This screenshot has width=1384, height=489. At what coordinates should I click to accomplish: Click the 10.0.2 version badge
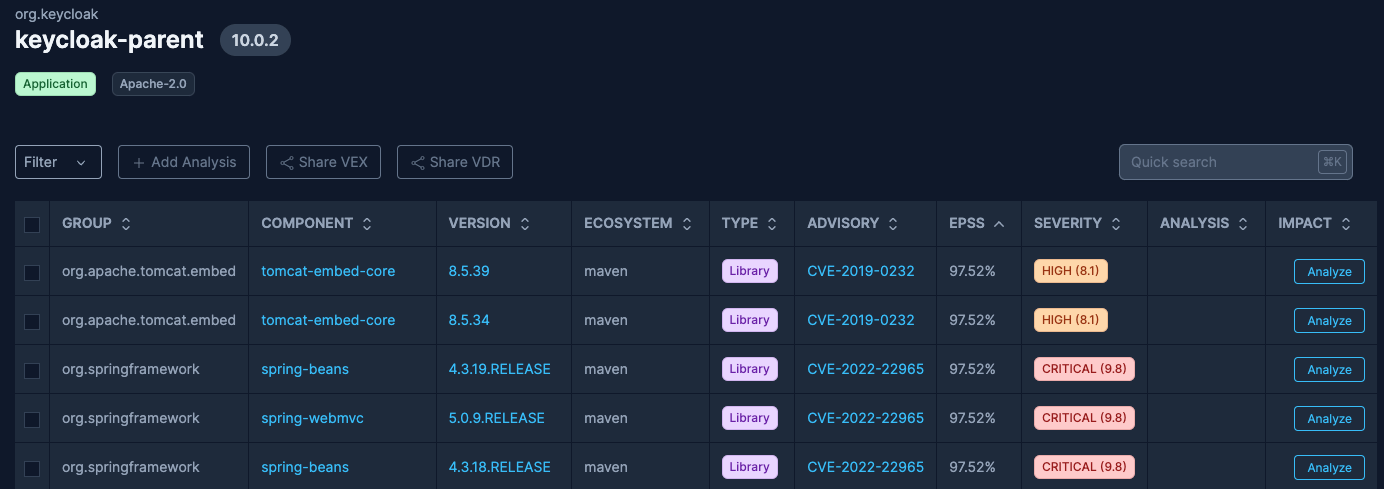click(x=255, y=40)
